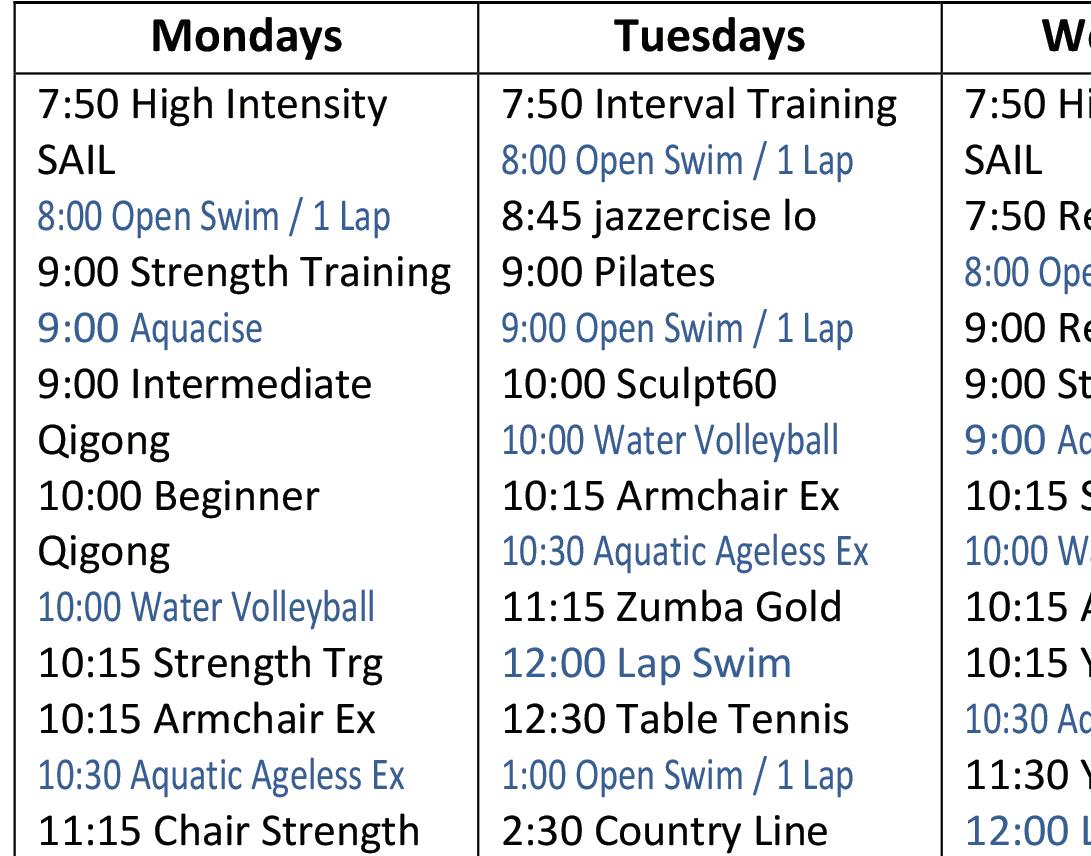Image resolution: width=1091 pixels, height=856 pixels.
Task: Select 11:15 Zumba Gold class
Action: coord(670,607)
